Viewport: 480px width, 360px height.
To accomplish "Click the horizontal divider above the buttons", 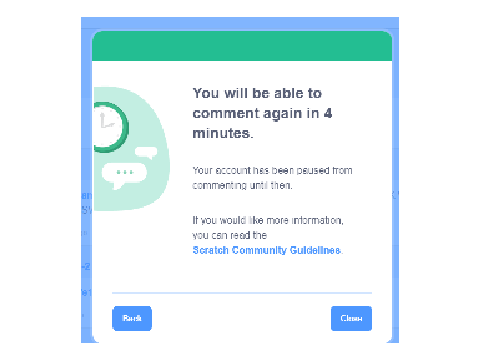I will 242,293.
